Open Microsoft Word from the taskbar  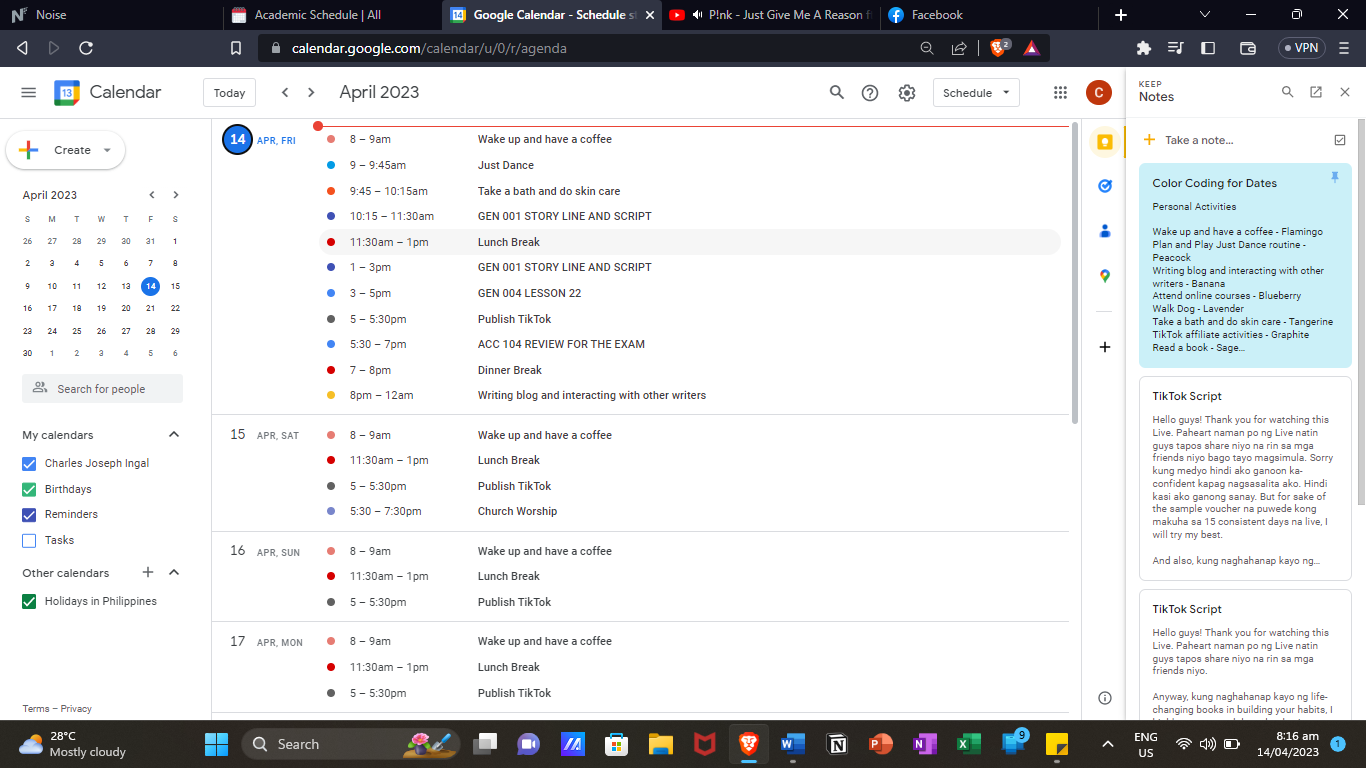click(x=792, y=744)
